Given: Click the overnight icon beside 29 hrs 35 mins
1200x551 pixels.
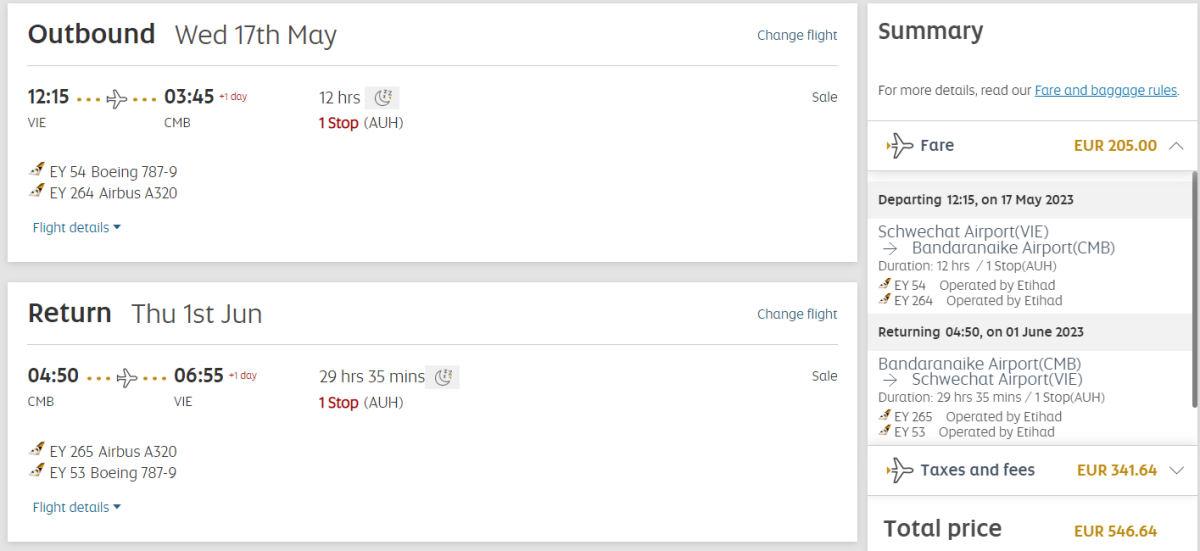Looking at the screenshot, I should pyautogui.click(x=442, y=377).
